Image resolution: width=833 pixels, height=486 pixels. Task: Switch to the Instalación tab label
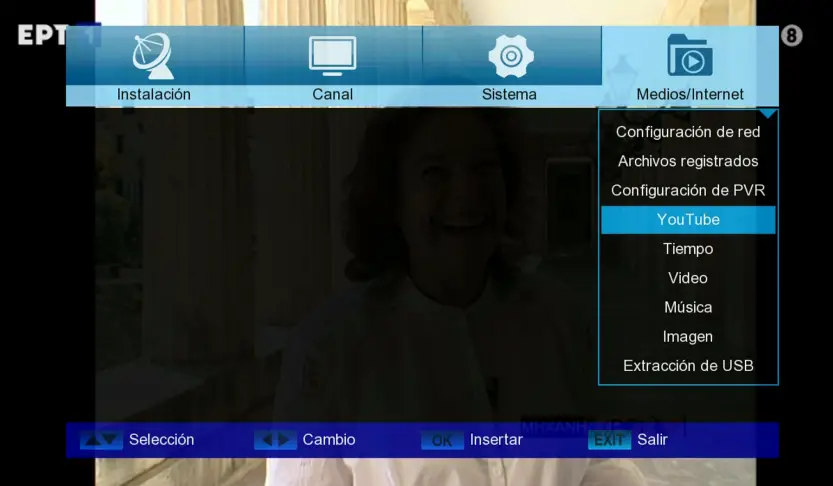[x=154, y=94]
